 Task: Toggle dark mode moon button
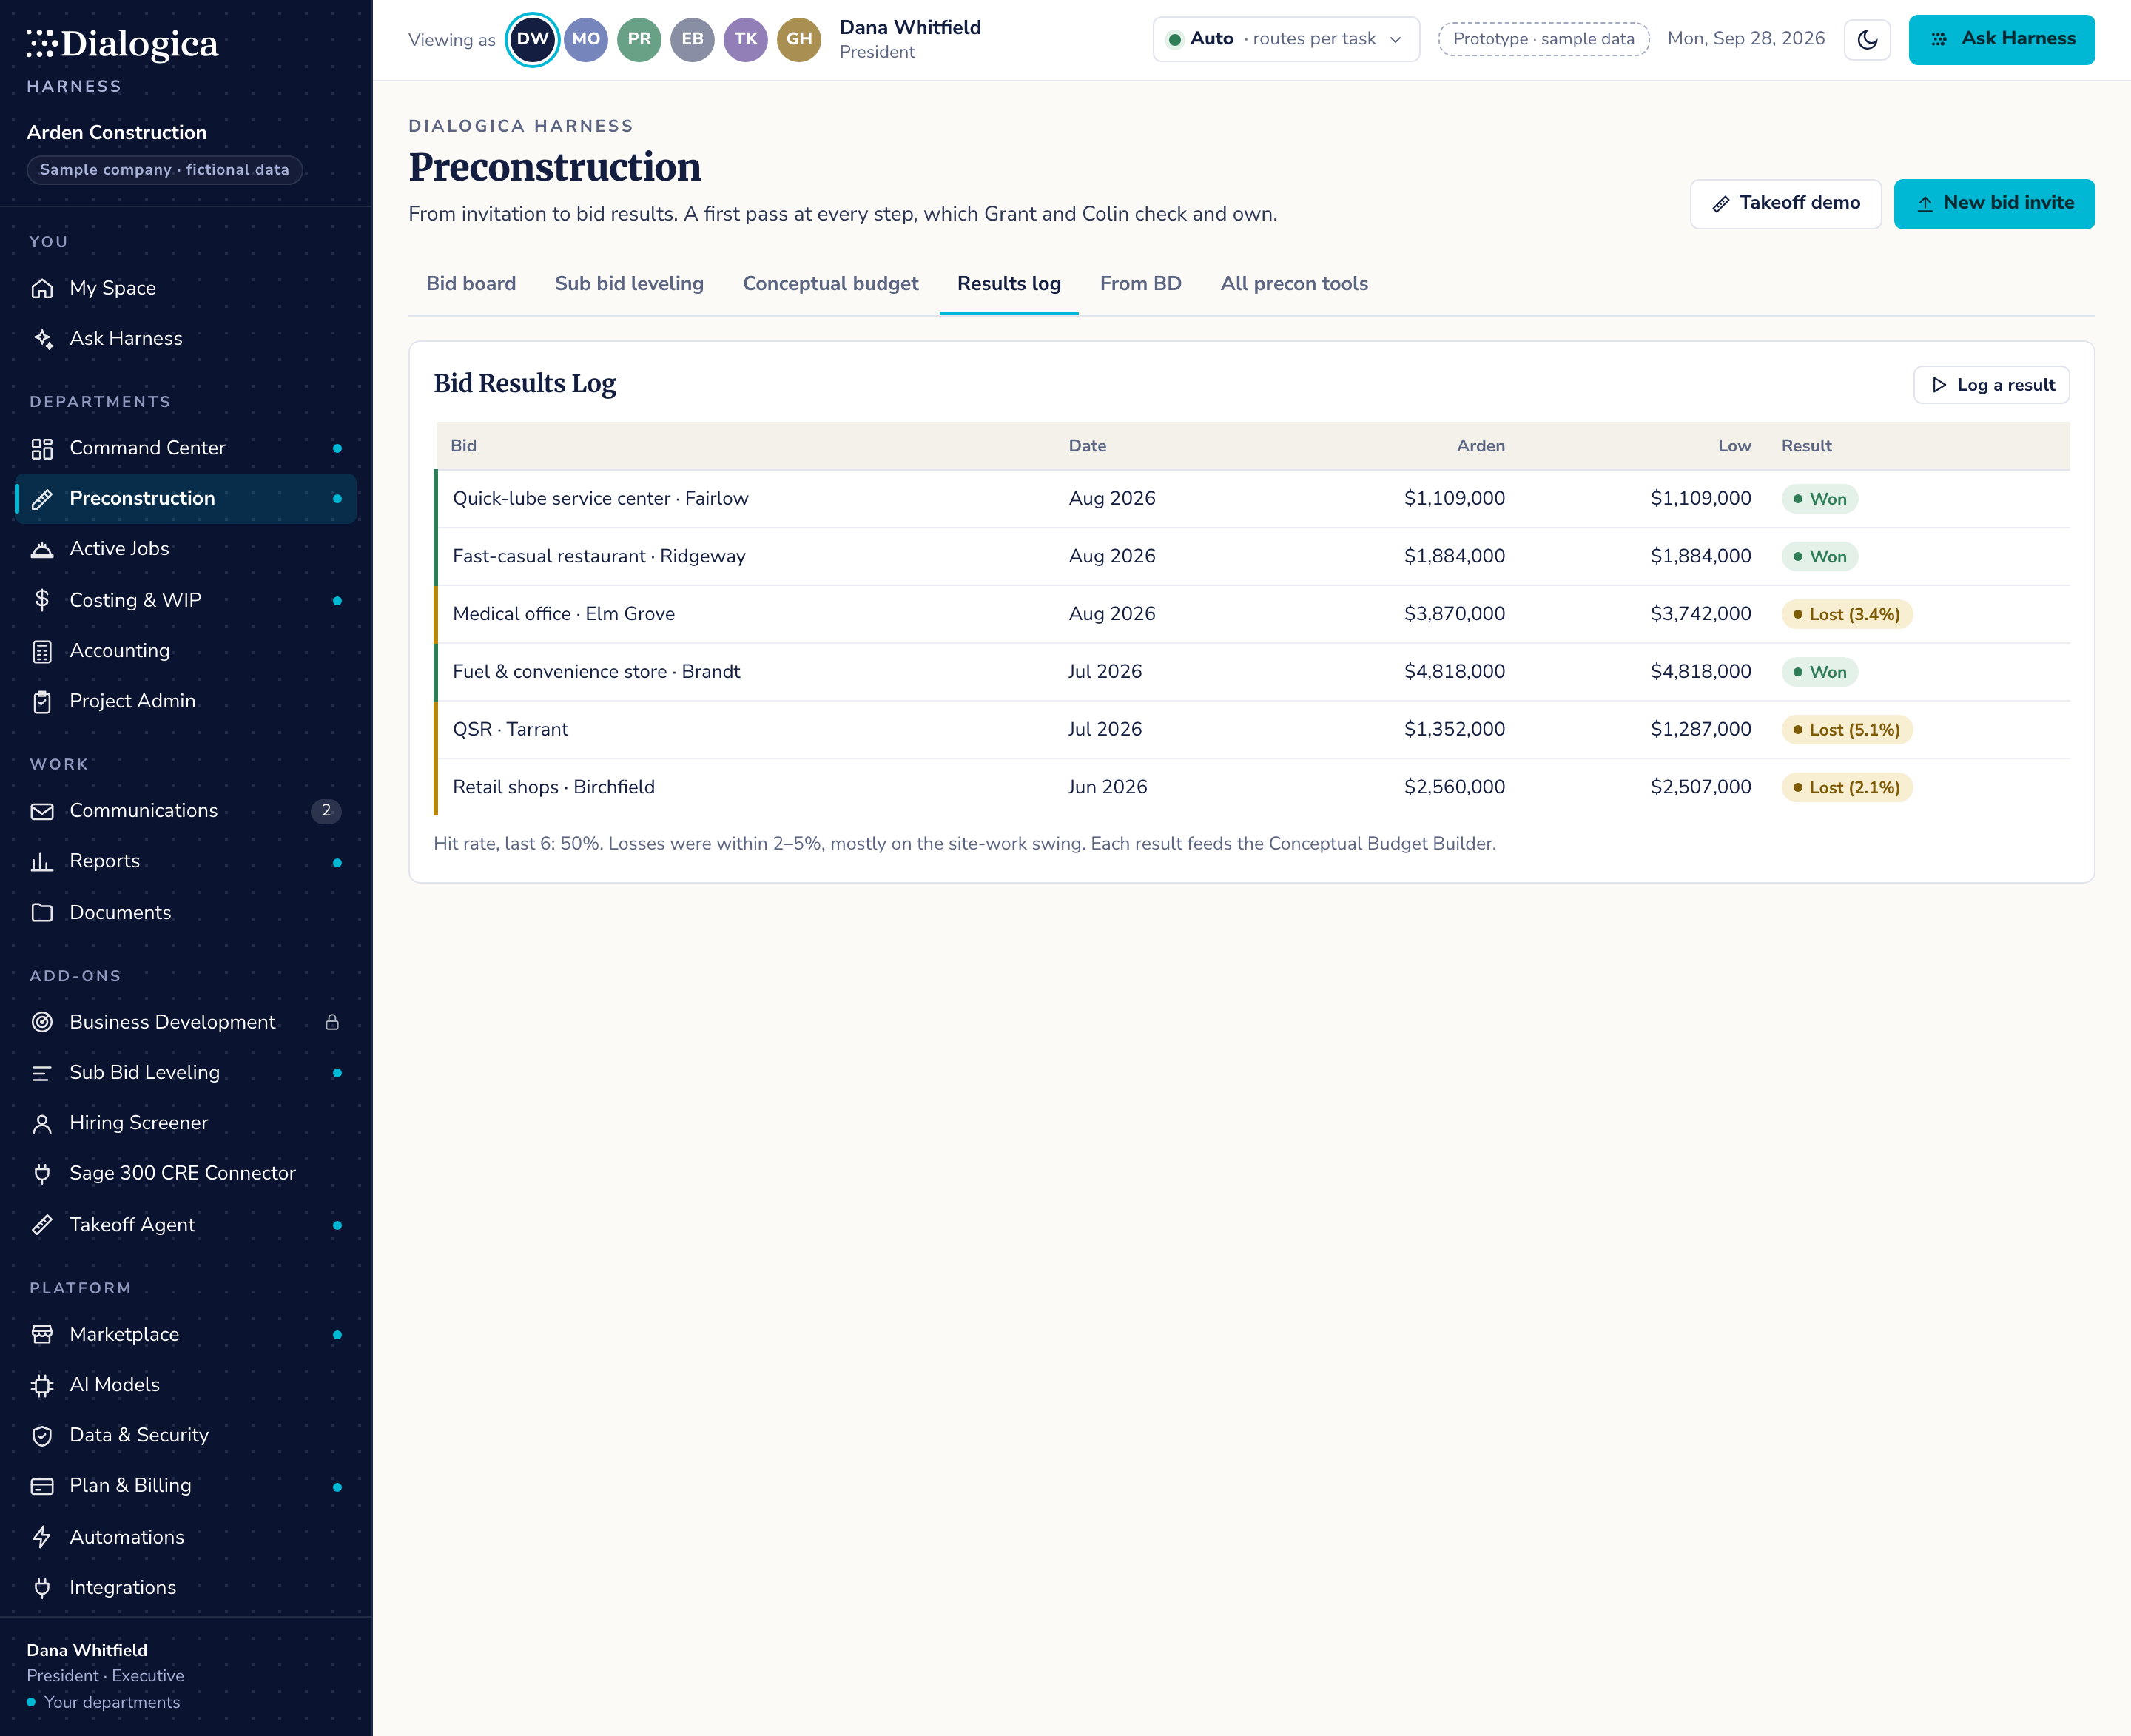(x=1867, y=40)
